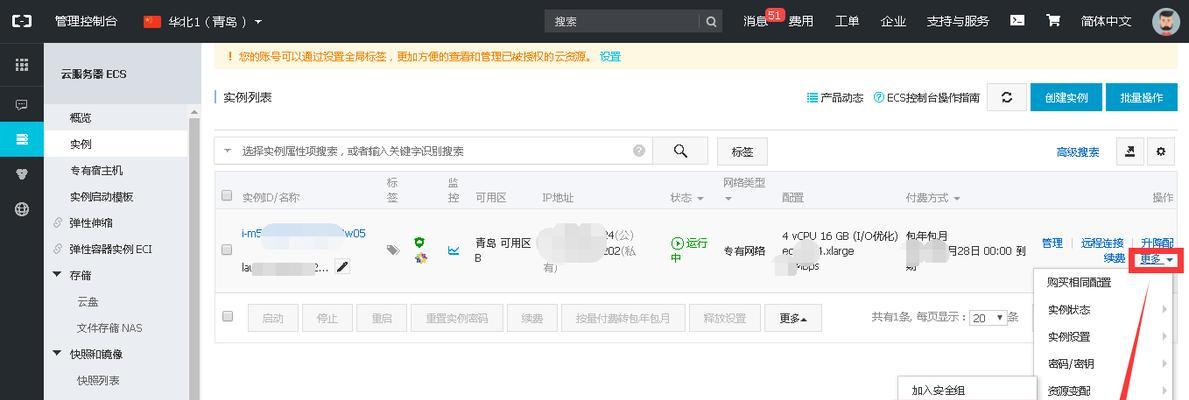Viewport: 1189px width, 400px height.
Task: Click the green running status icon
Action: (678, 243)
